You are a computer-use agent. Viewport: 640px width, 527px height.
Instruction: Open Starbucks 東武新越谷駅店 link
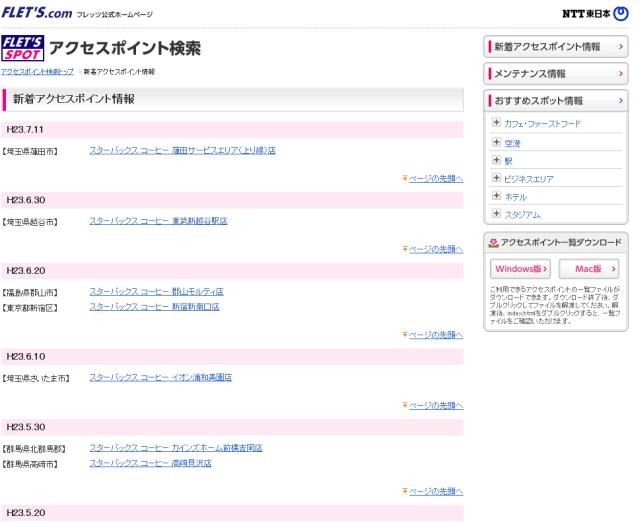158,221
